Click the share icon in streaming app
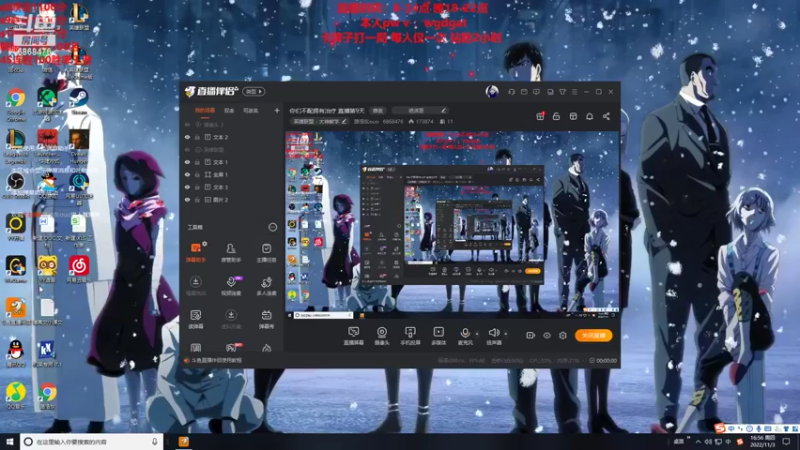The height and width of the screenshot is (450, 800). (606, 116)
